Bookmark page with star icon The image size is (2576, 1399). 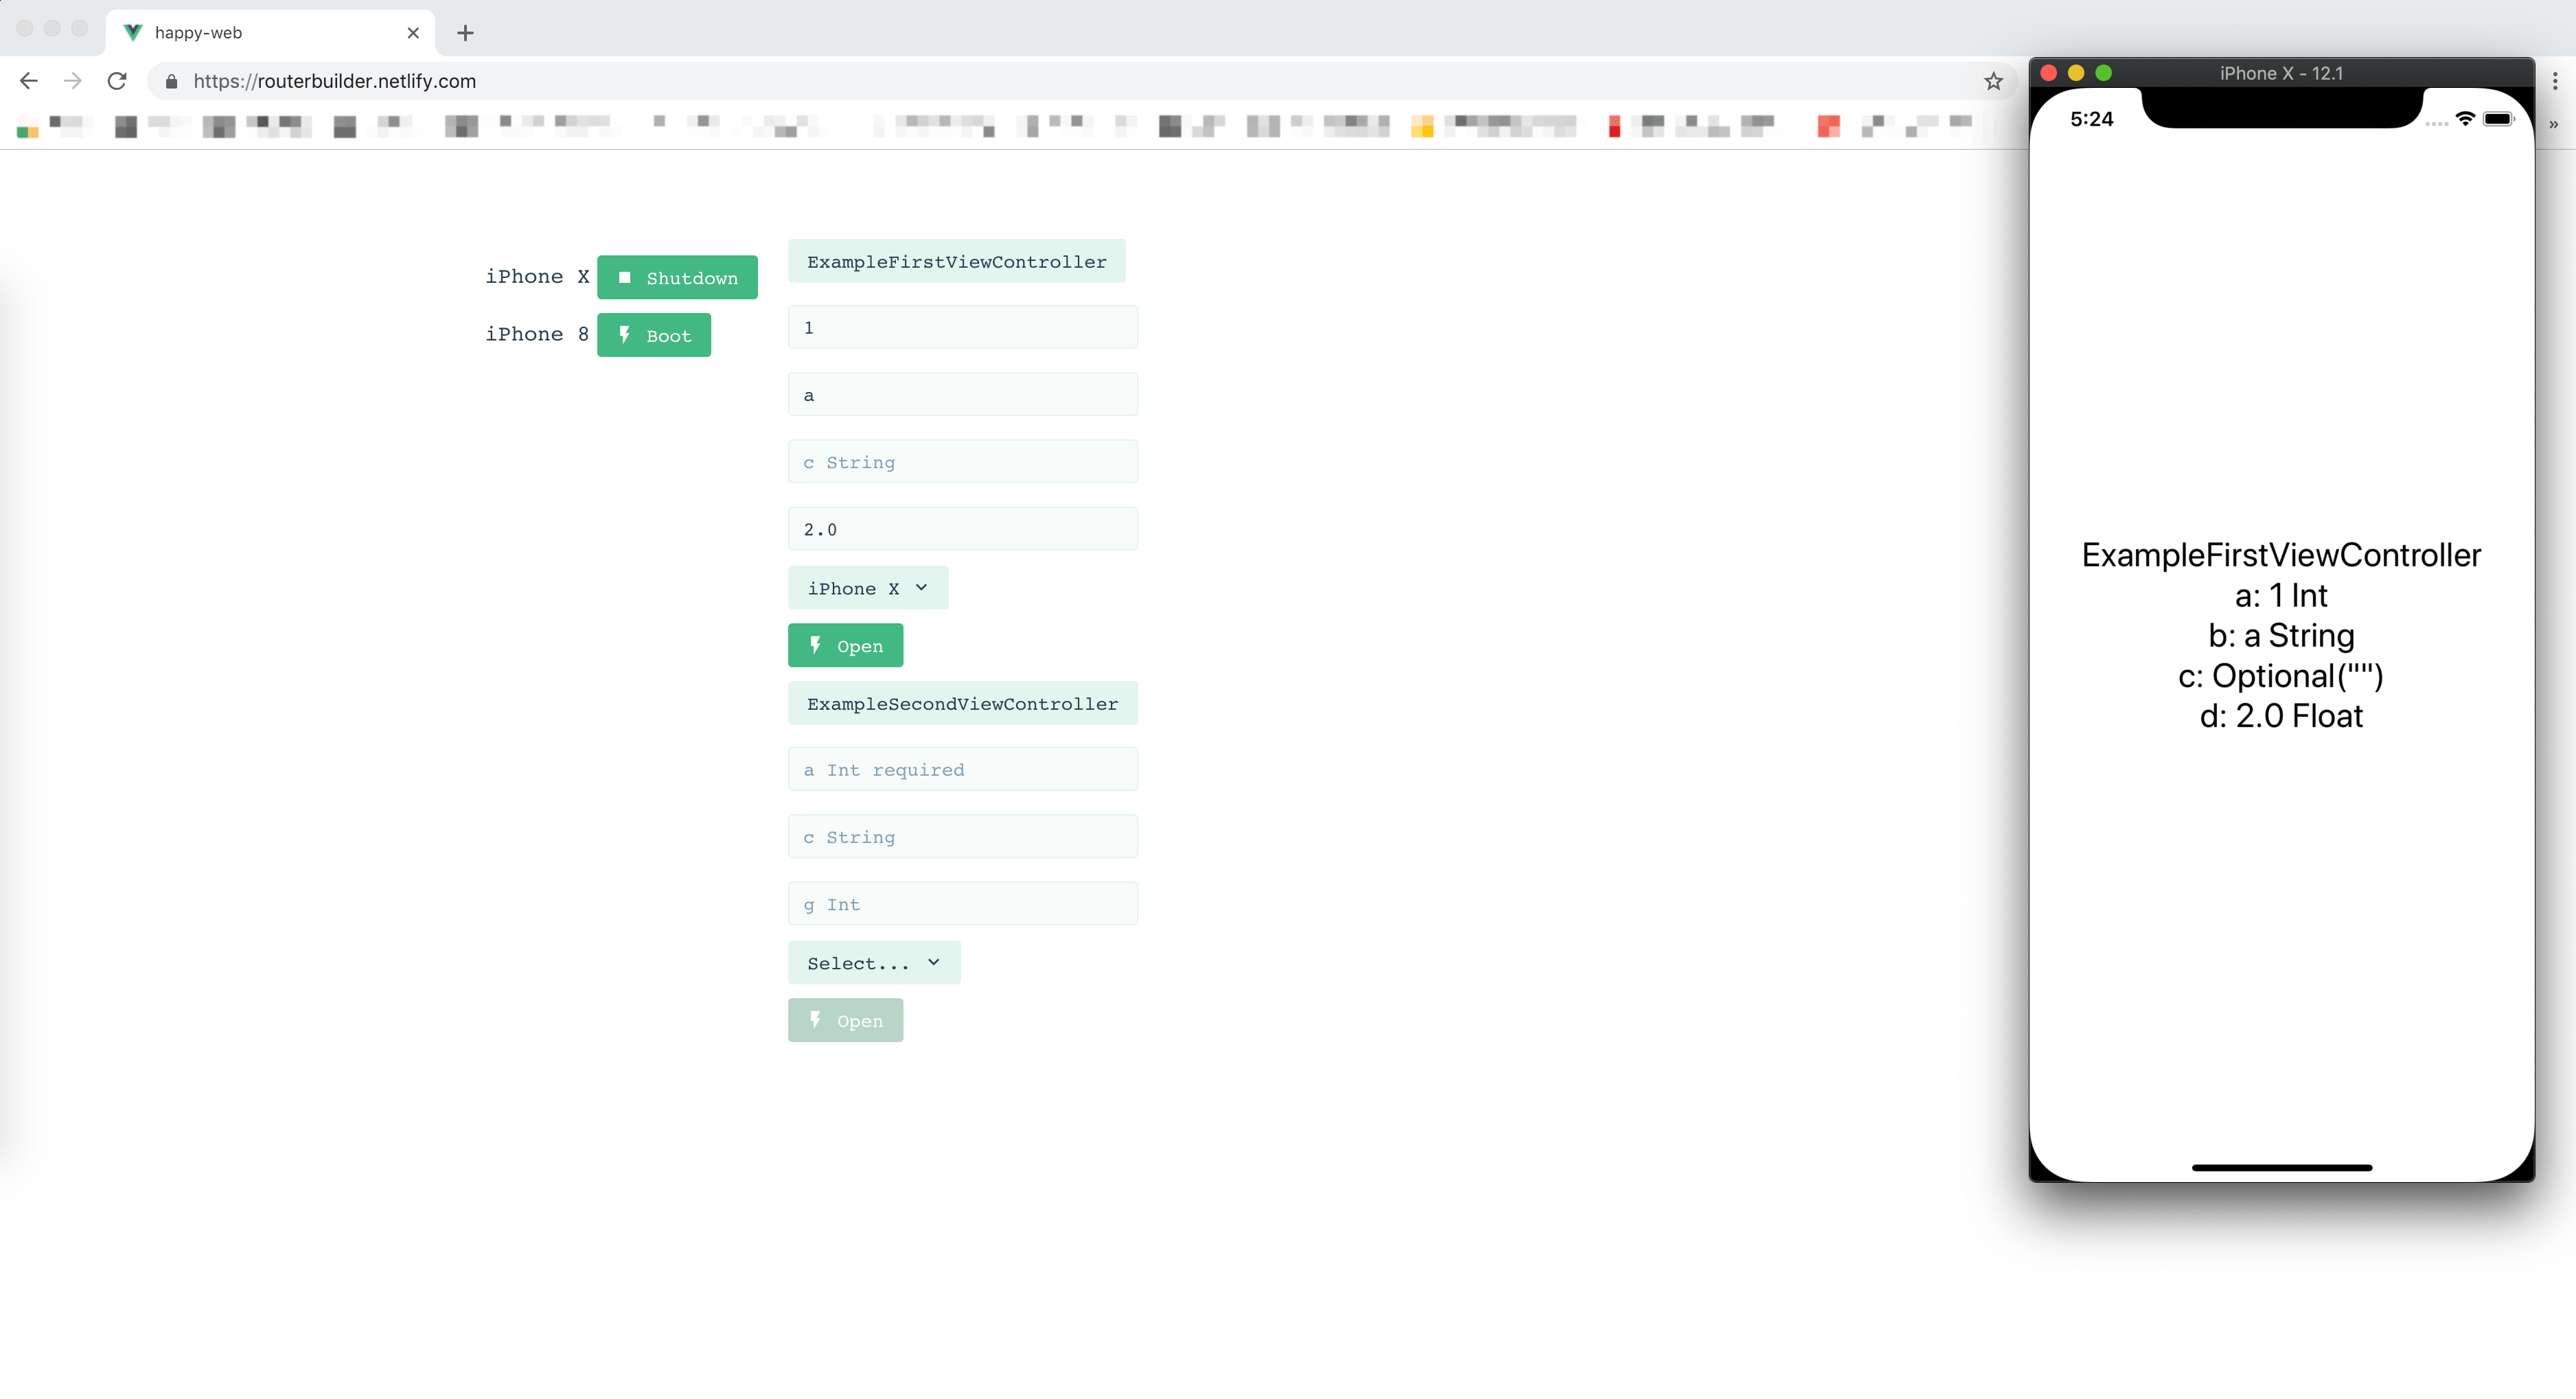tap(1993, 81)
